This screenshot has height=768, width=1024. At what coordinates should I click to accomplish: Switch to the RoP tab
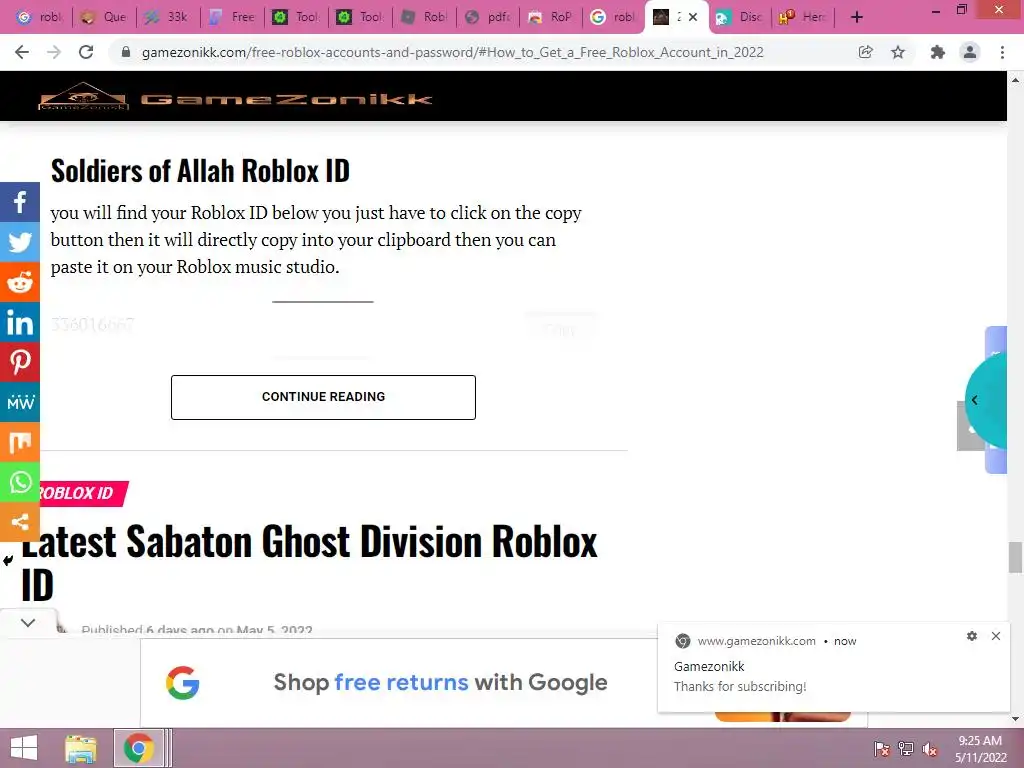click(552, 17)
